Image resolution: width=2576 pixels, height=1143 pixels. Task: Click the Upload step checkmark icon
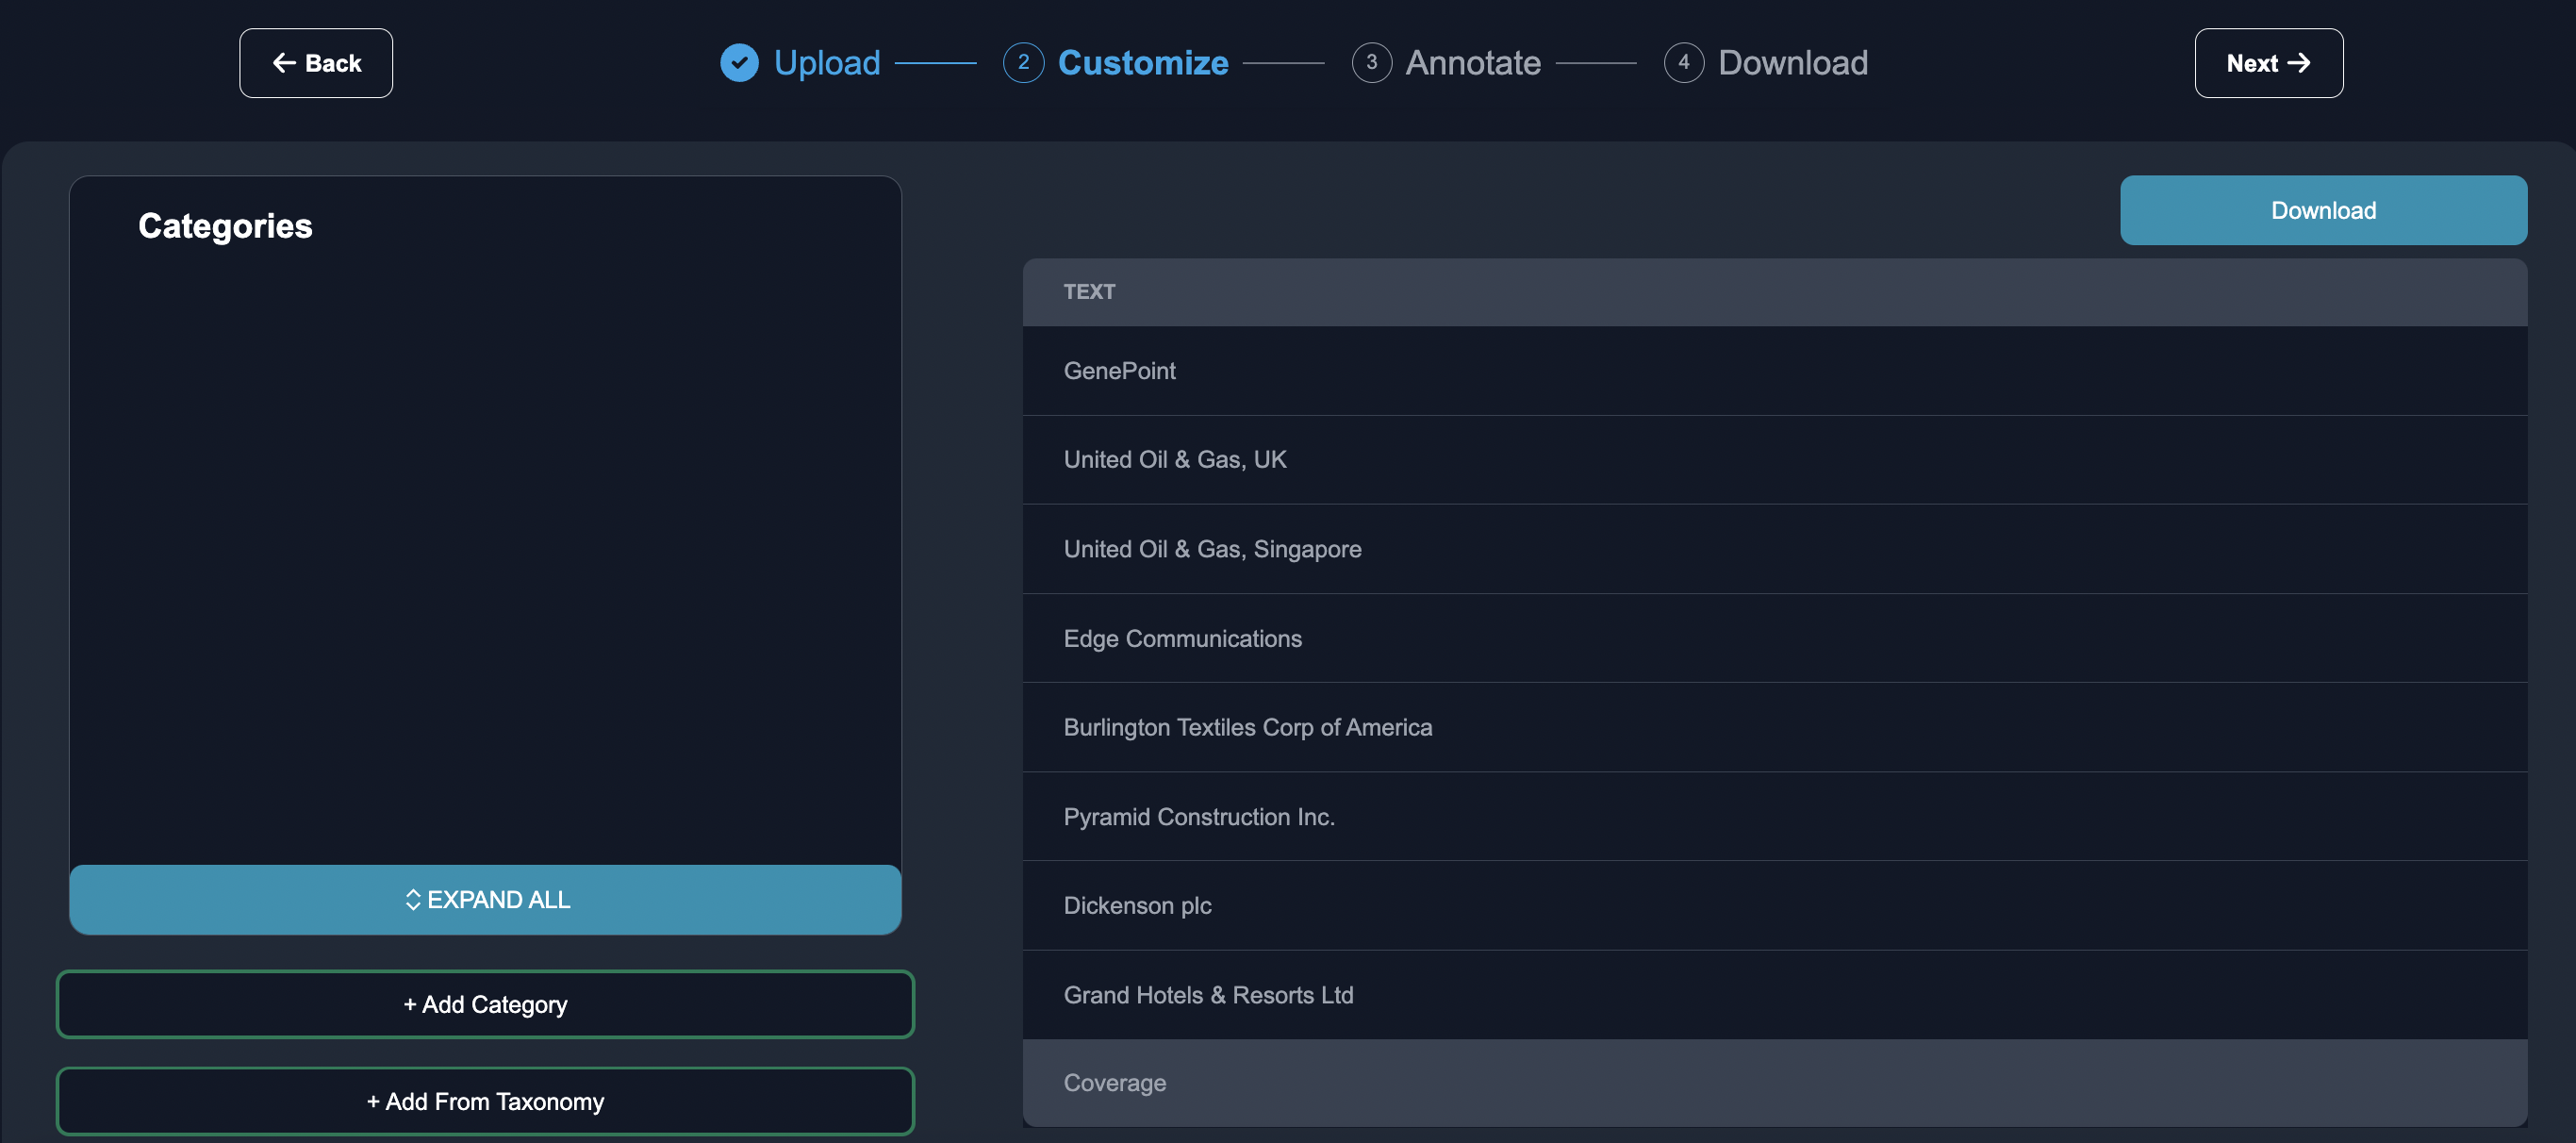tap(739, 63)
